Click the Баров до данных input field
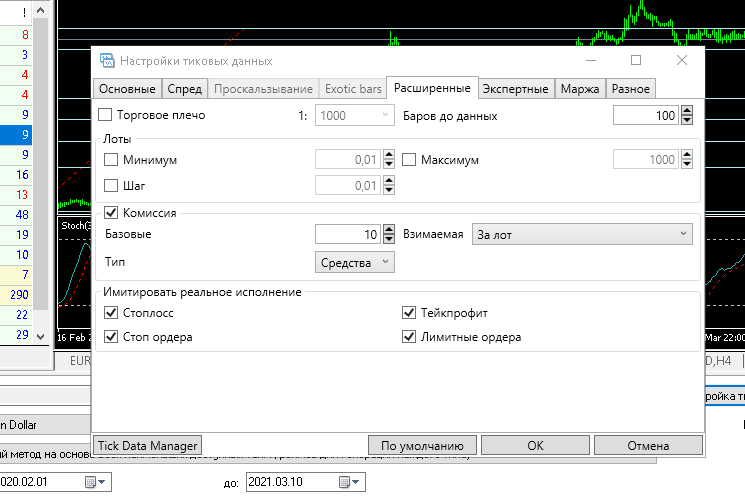This screenshot has height=501, width=745. point(647,115)
